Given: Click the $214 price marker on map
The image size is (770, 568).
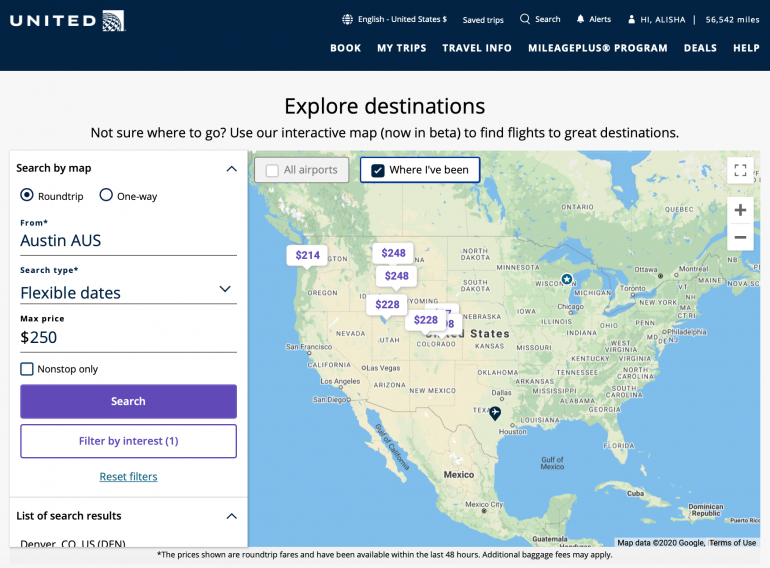Looking at the screenshot, I should point(307,255).
